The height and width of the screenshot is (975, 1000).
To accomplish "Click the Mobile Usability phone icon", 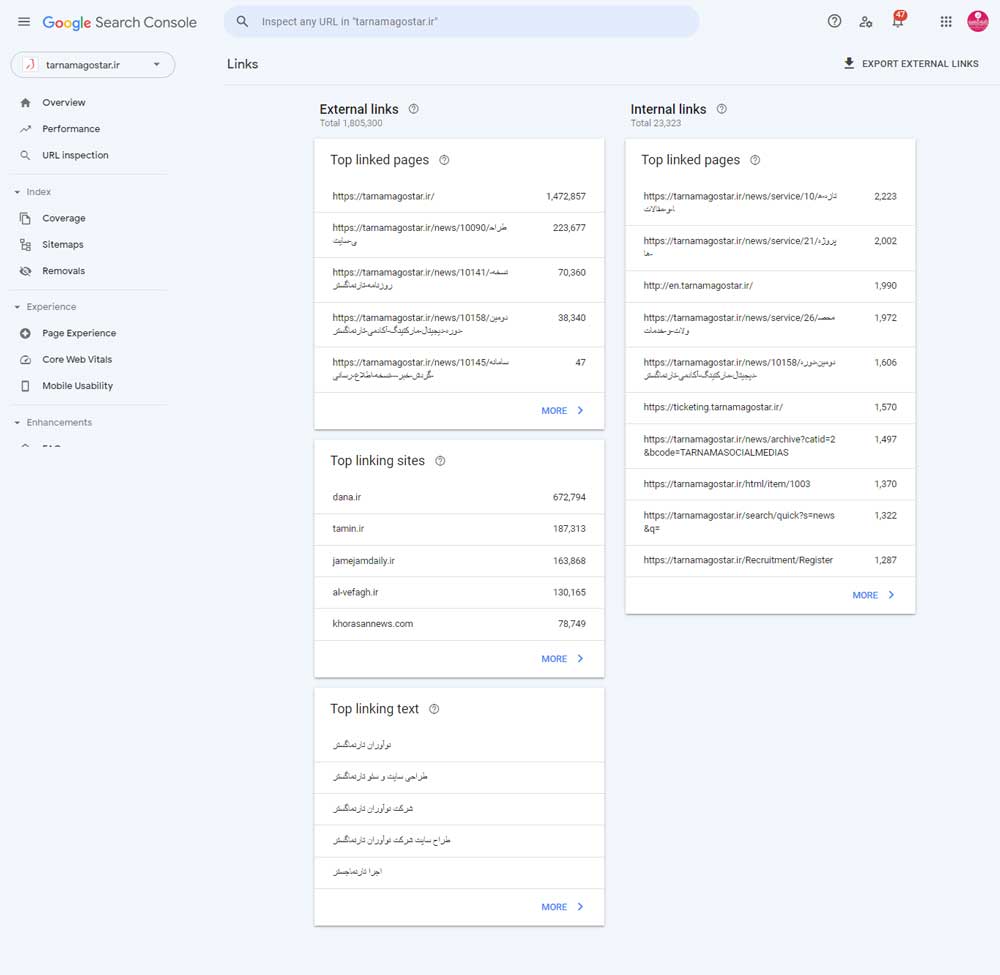I will (26, 386).
